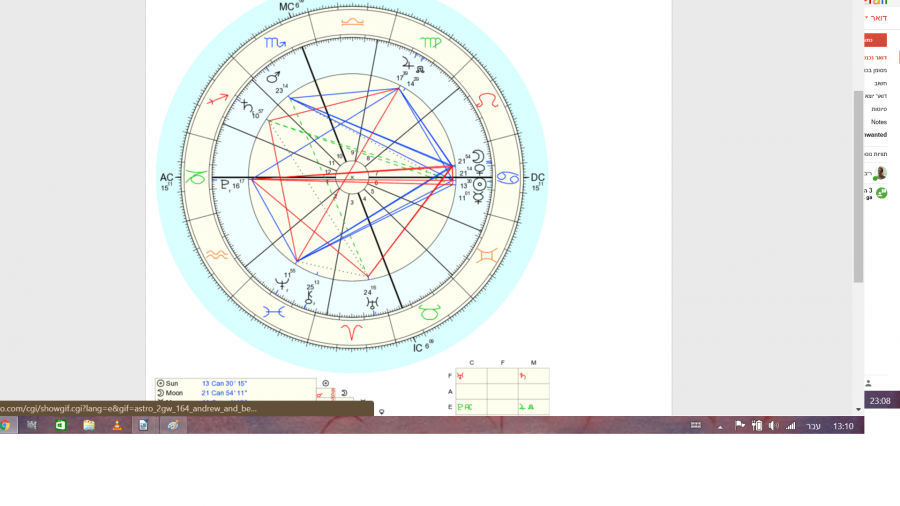Click the orange Aquarius waves symbol

pyautogui.click(x=217, y=255)
